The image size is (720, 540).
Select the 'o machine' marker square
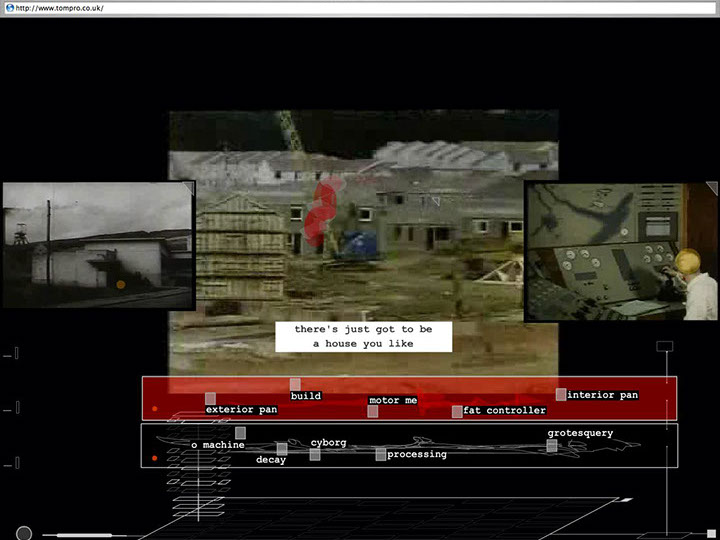[x=240, y=433]
